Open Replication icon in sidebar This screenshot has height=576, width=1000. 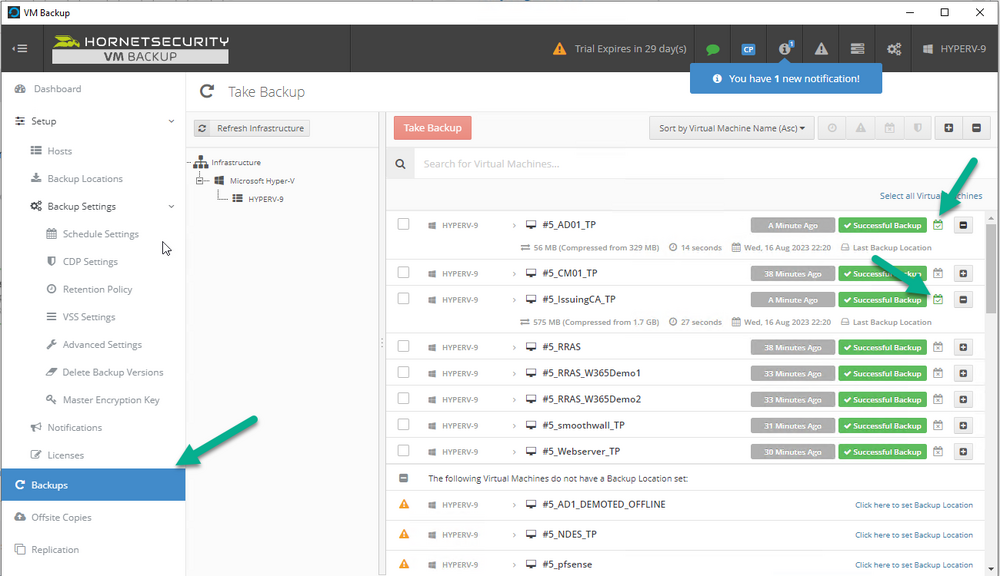click(x=20, y=549)
